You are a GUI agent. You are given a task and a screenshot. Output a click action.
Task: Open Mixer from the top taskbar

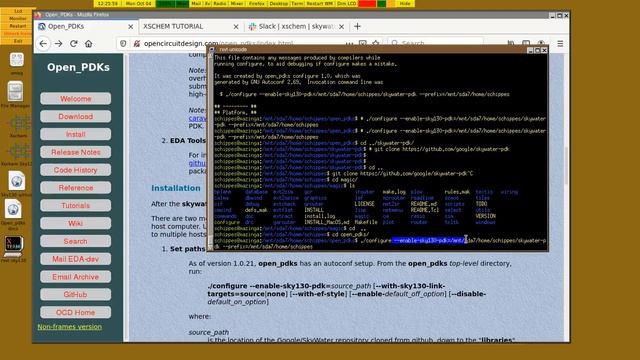(237, 3)
